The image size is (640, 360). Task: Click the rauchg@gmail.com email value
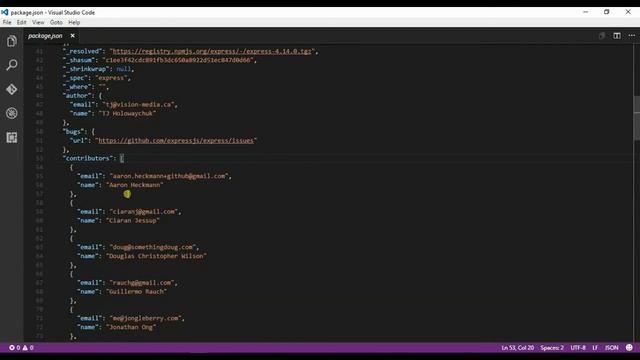(142, 282)
